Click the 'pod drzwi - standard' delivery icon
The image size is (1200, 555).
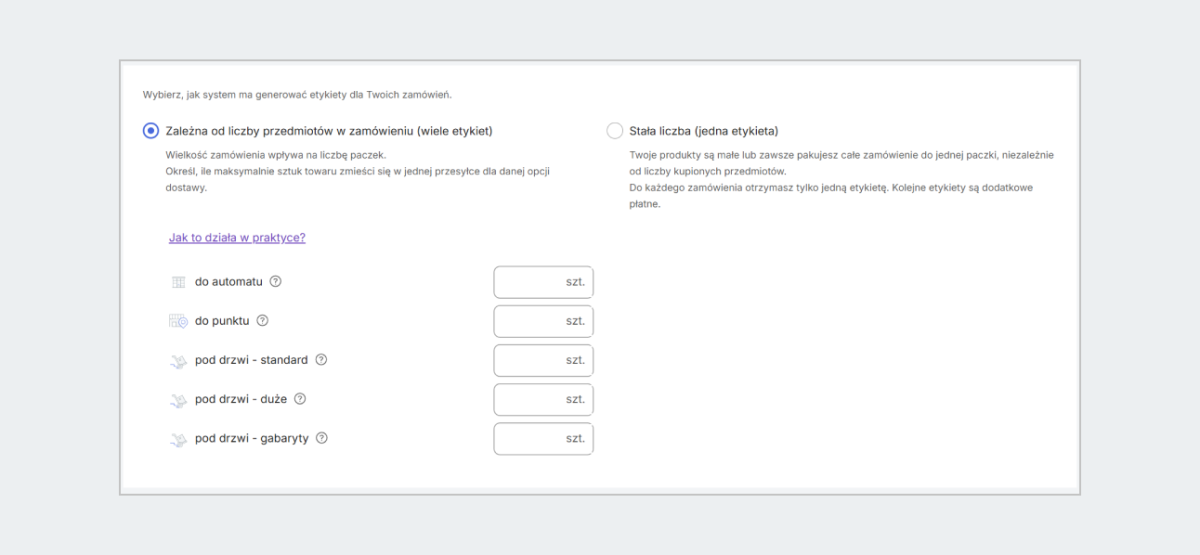click(179, 360)
